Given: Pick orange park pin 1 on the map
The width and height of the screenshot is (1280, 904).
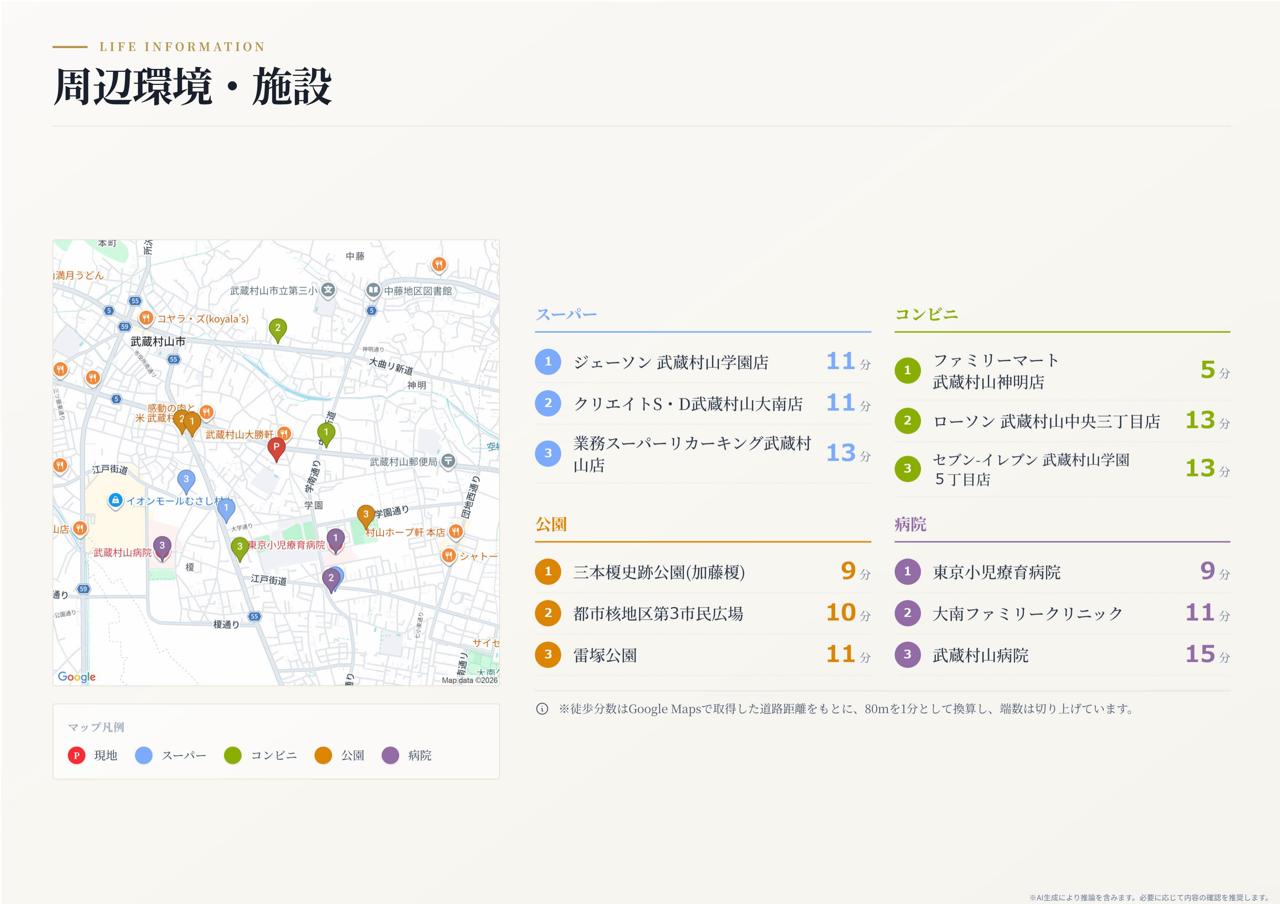Looking at the screenshot, I should point(192,424).
